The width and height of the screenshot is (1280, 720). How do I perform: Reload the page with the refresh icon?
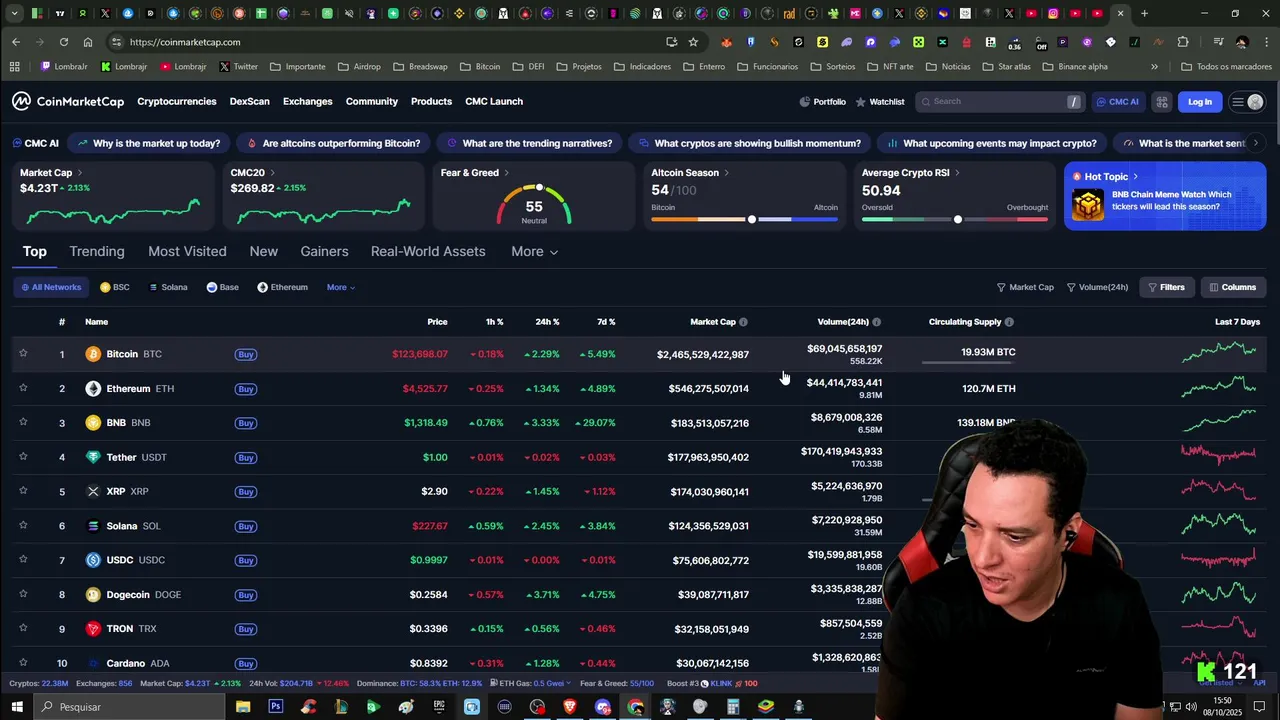pyautogui.click(x=64, y=42)
